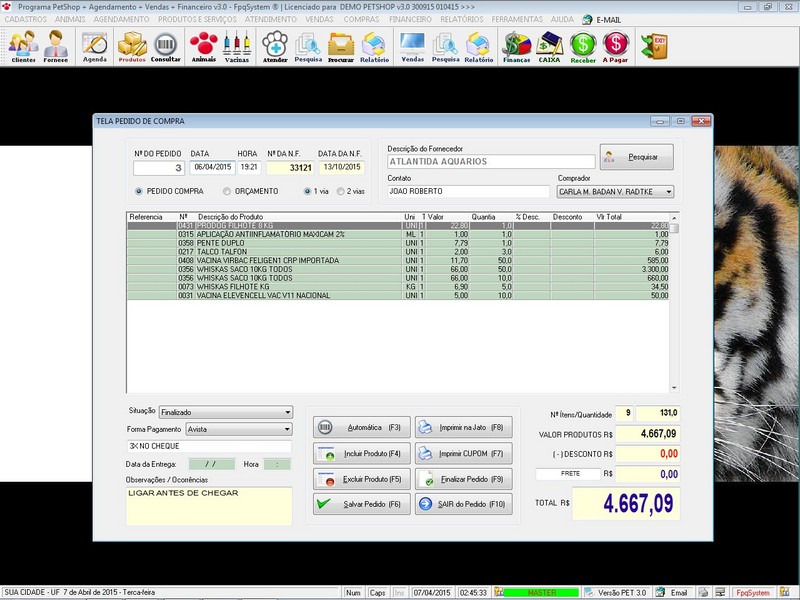This screenshot has height=600, width=800.
Task: Click the Observações / Ocorrências text field
Action: tap(208, 506)
